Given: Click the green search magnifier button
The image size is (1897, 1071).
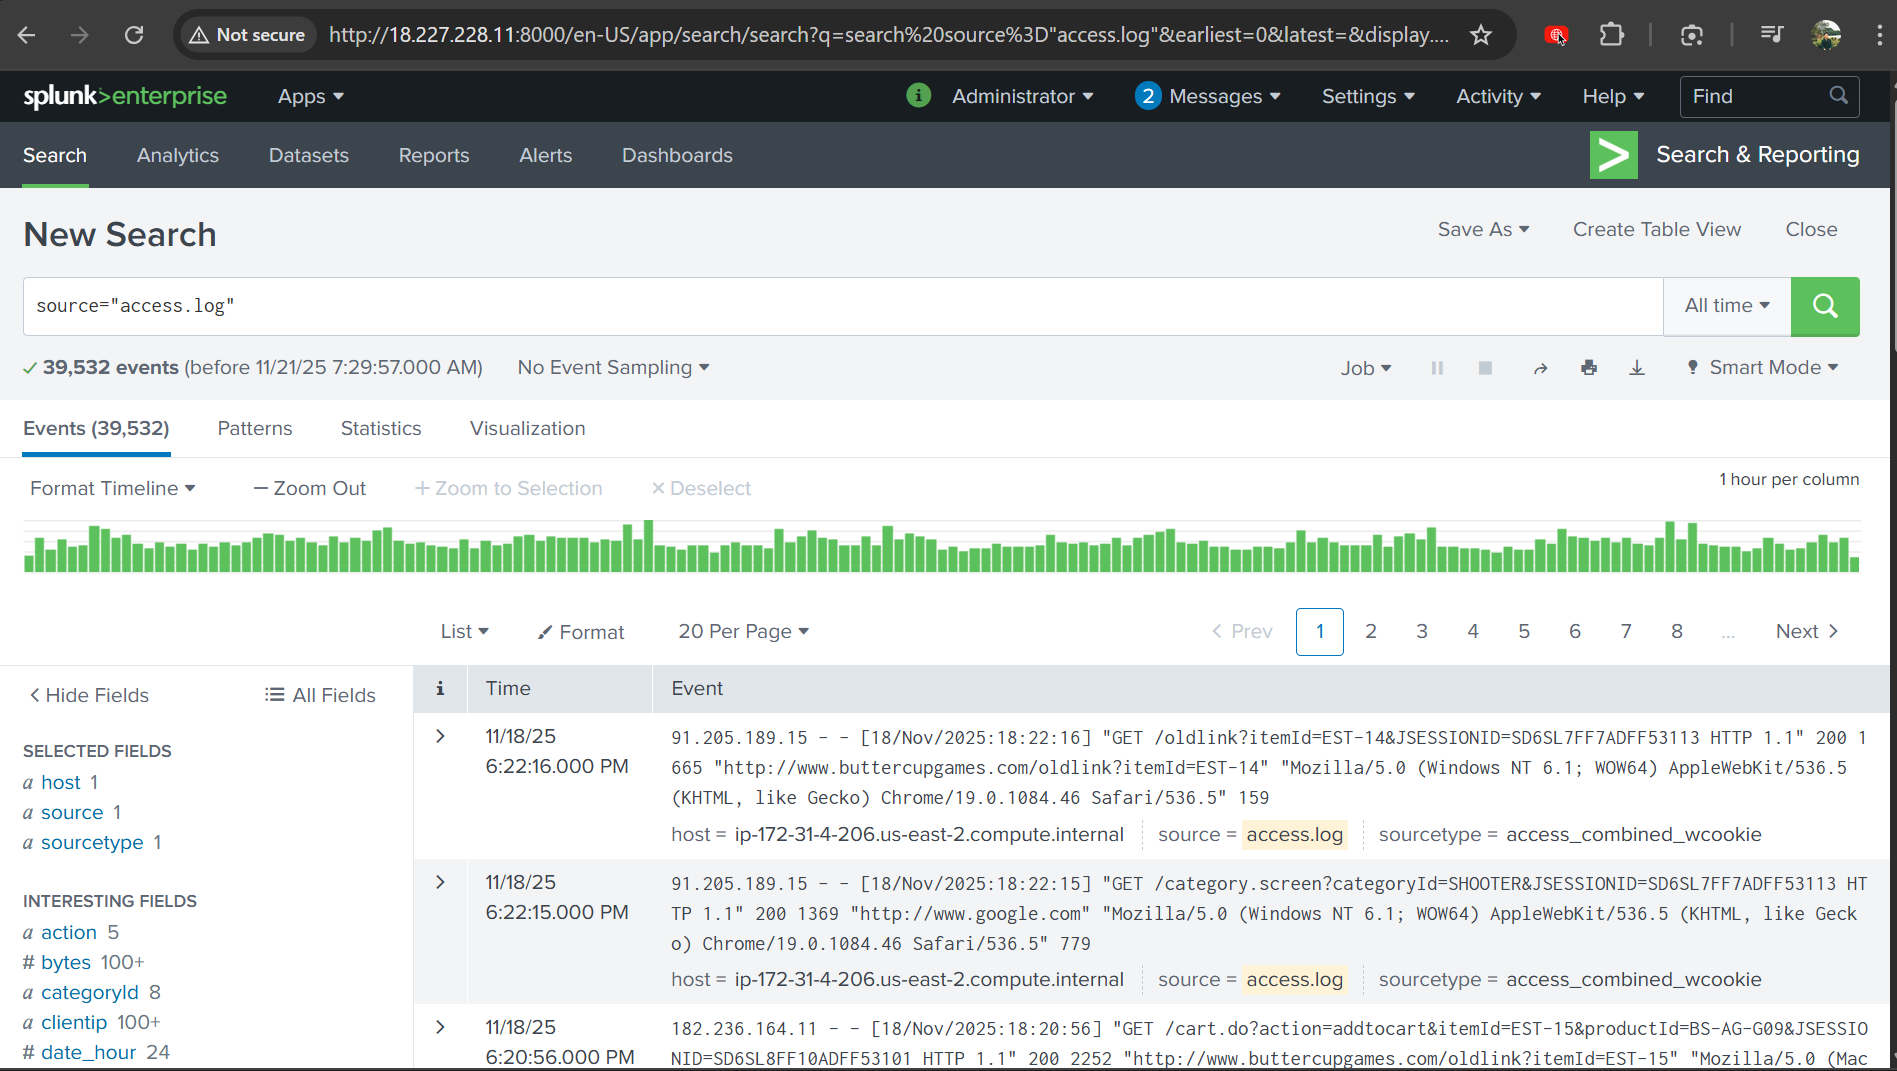Looking at the screenshot, I should point(1824,306).
